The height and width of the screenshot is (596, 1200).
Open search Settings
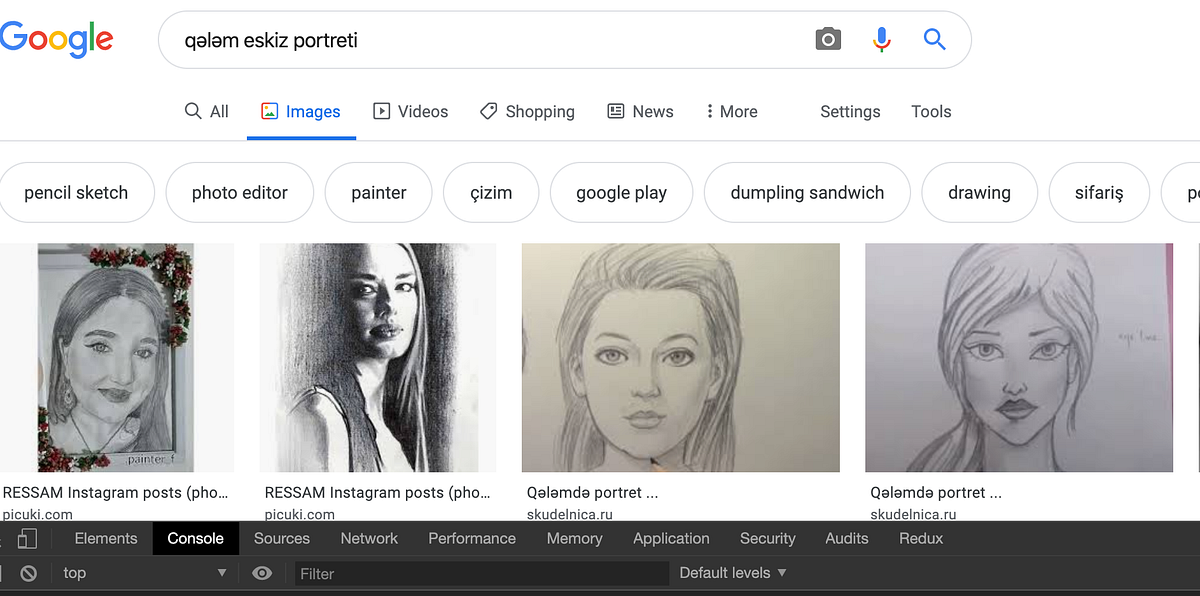coord(850,112)
